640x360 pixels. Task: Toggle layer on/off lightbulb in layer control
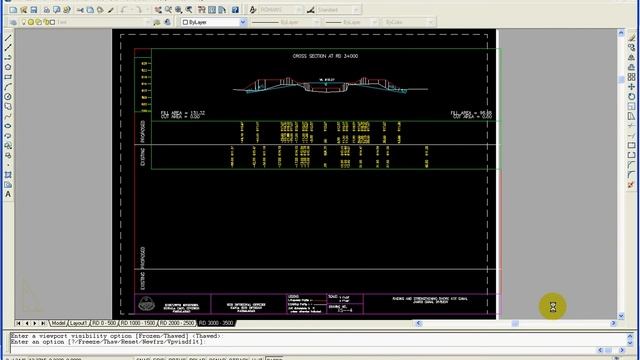pyautogui.click(x=24, y=22)
